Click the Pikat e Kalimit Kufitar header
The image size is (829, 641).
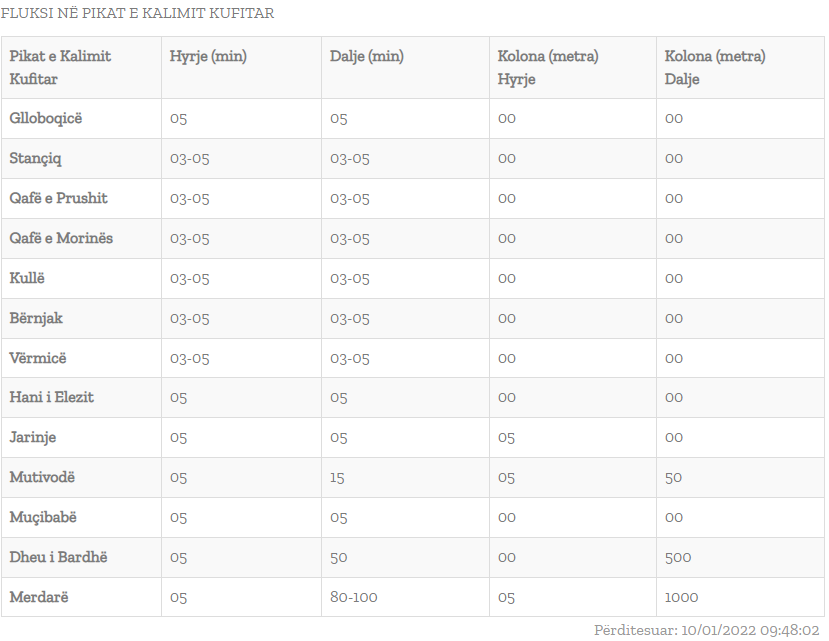tap(60, 67)
